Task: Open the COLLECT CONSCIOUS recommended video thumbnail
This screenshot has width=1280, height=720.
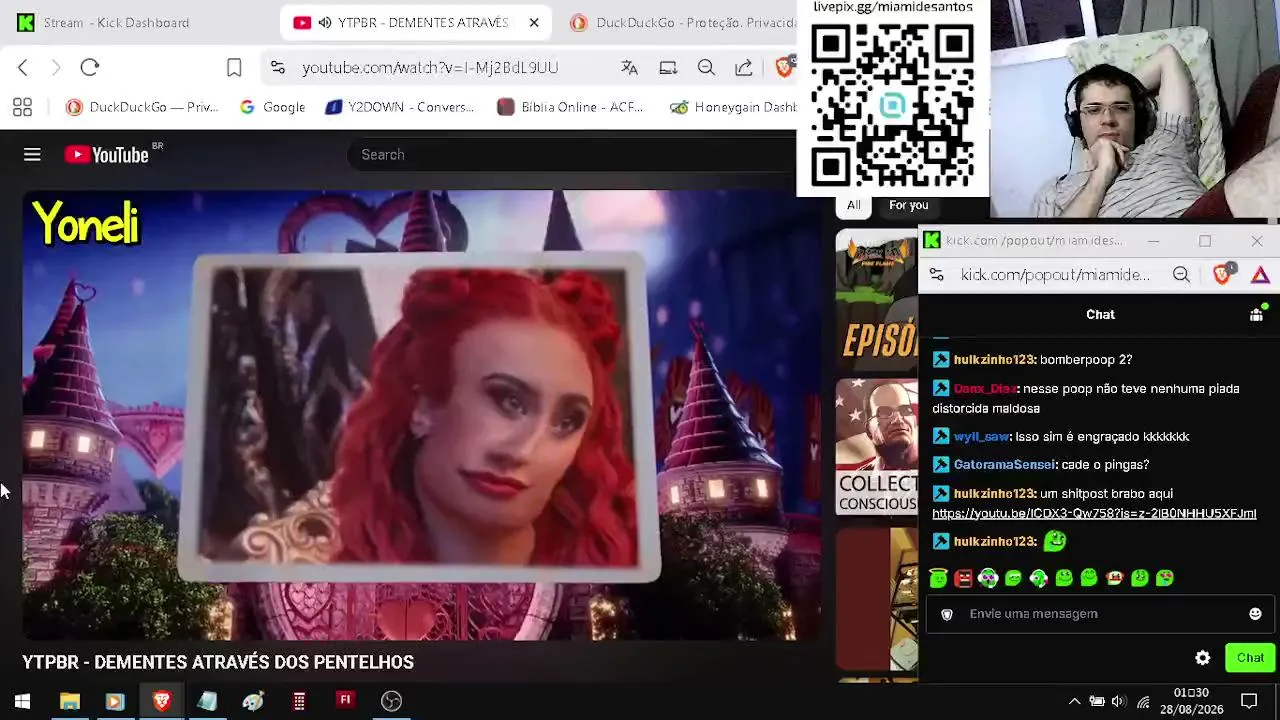Action: (877, 446)
